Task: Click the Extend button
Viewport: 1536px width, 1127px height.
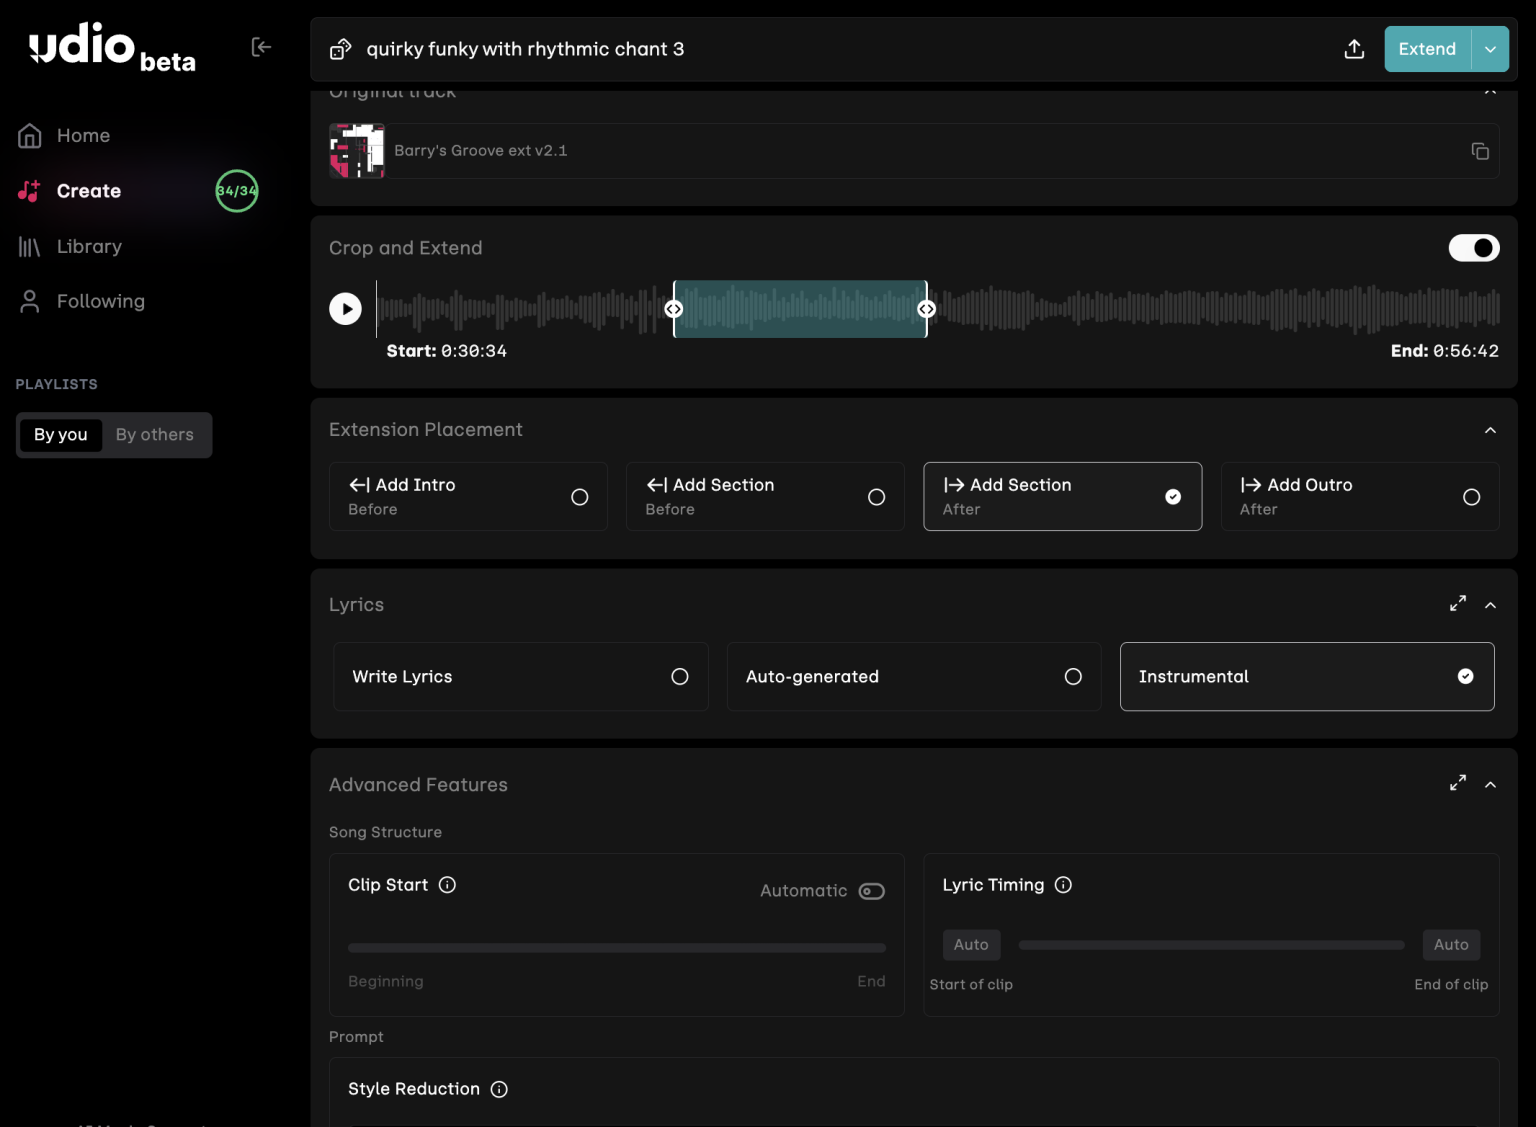Action: point(1427,48)
